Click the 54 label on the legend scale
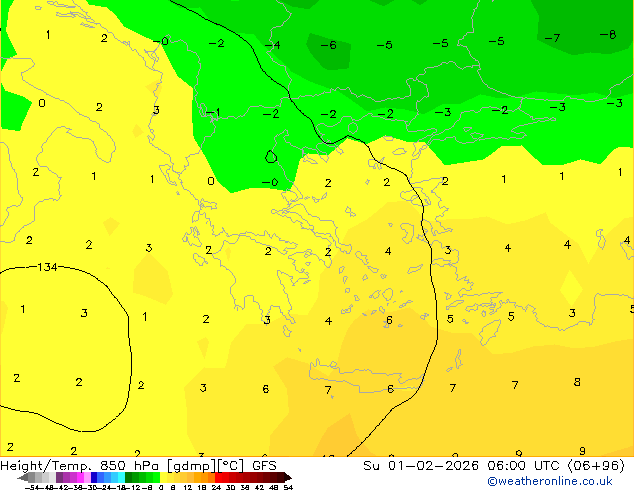 [288, 487]
